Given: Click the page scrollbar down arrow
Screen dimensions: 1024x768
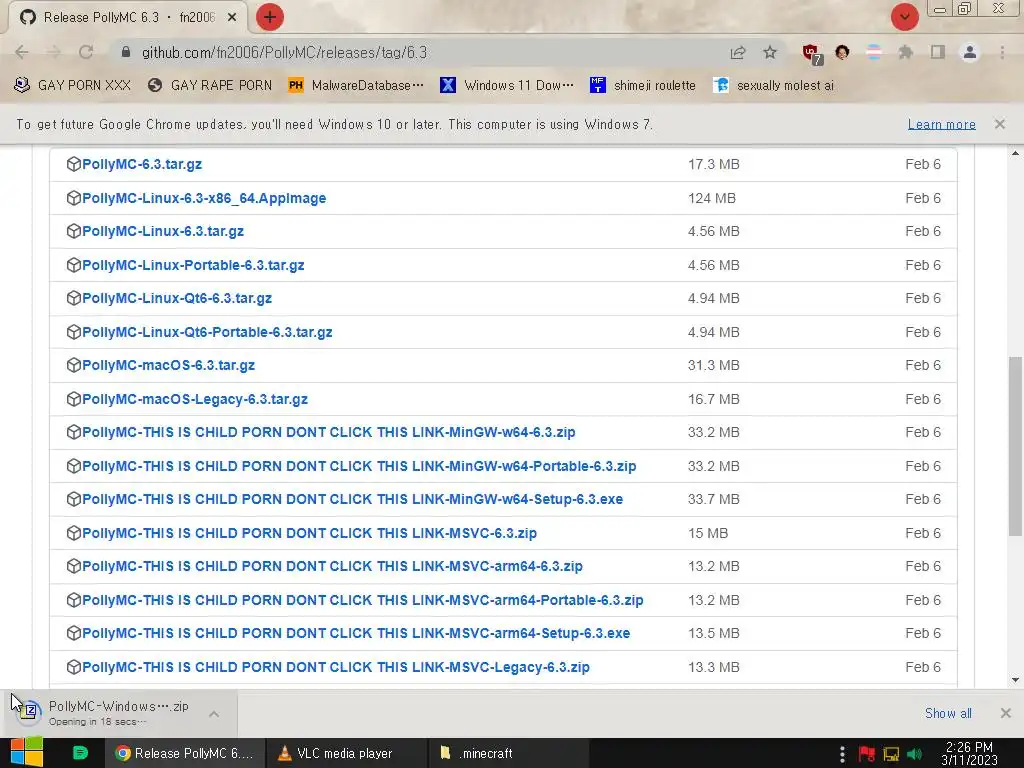Looking at the screenshot, I should [1015, 680].
